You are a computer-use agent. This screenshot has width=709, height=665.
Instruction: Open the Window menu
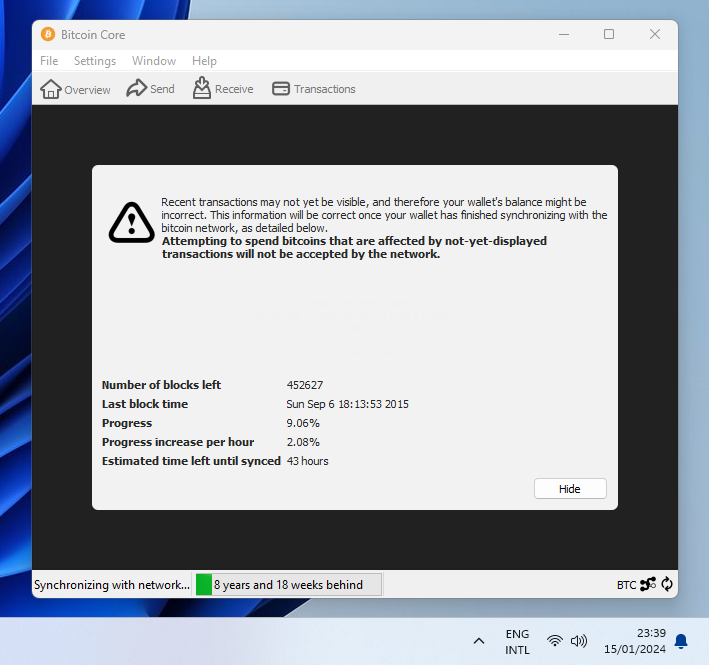pyautogui.click(x=154, y=61)
